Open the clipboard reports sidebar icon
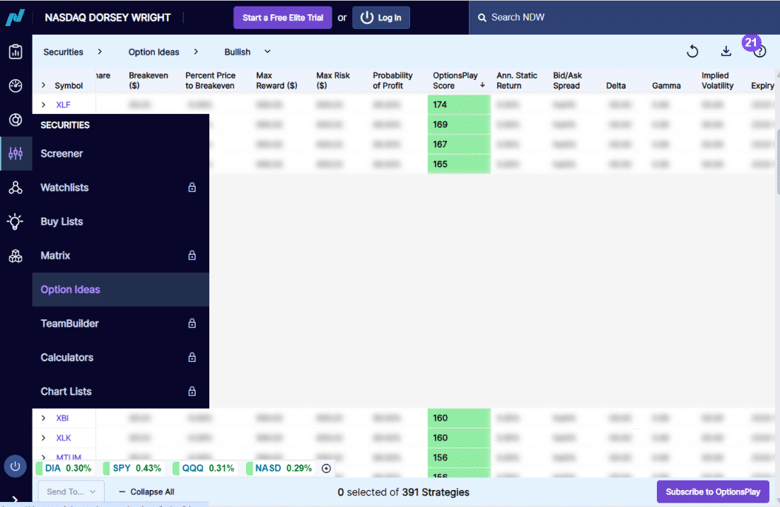 (x=15, y=51)
